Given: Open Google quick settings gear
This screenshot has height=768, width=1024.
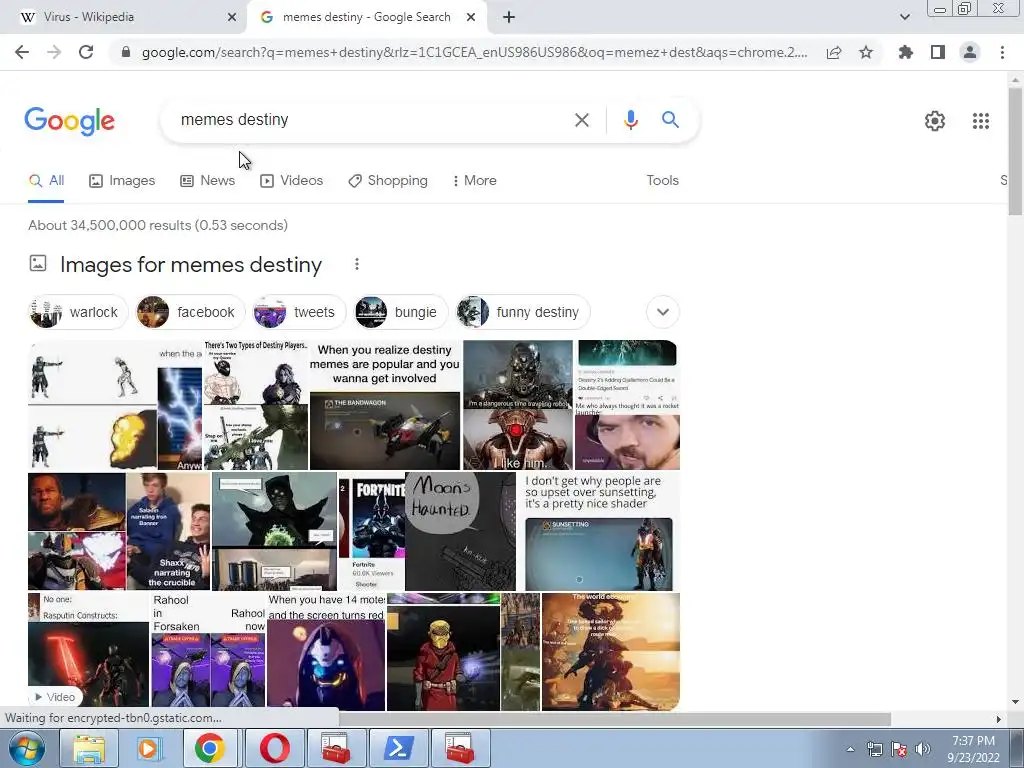Looking at the screenshot, I should coord(935,121).
